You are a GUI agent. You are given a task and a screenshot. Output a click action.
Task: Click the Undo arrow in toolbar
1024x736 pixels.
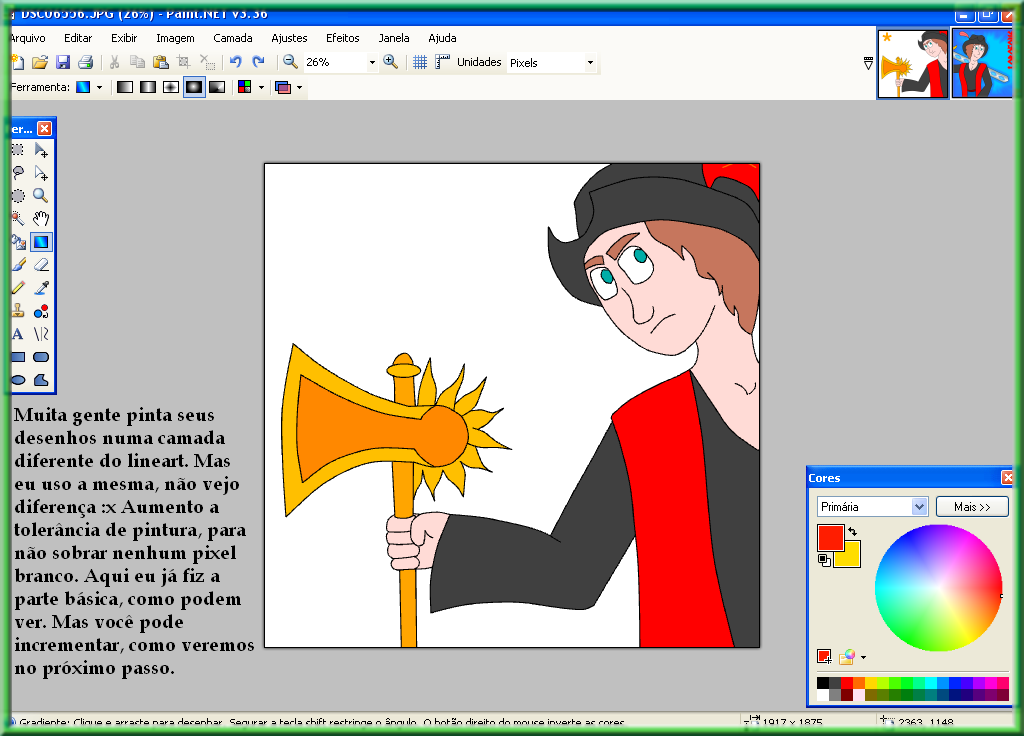point(236,62)
